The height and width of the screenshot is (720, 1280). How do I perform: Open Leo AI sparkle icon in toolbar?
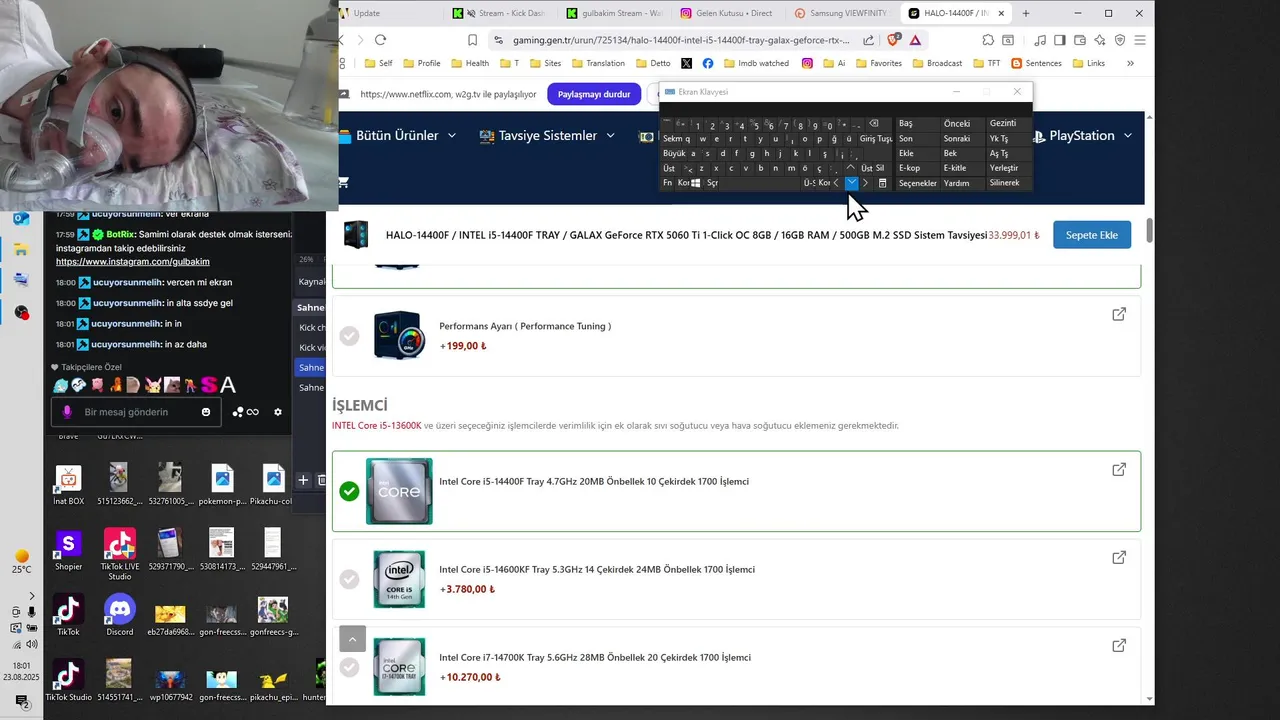tap(1100, 40)
